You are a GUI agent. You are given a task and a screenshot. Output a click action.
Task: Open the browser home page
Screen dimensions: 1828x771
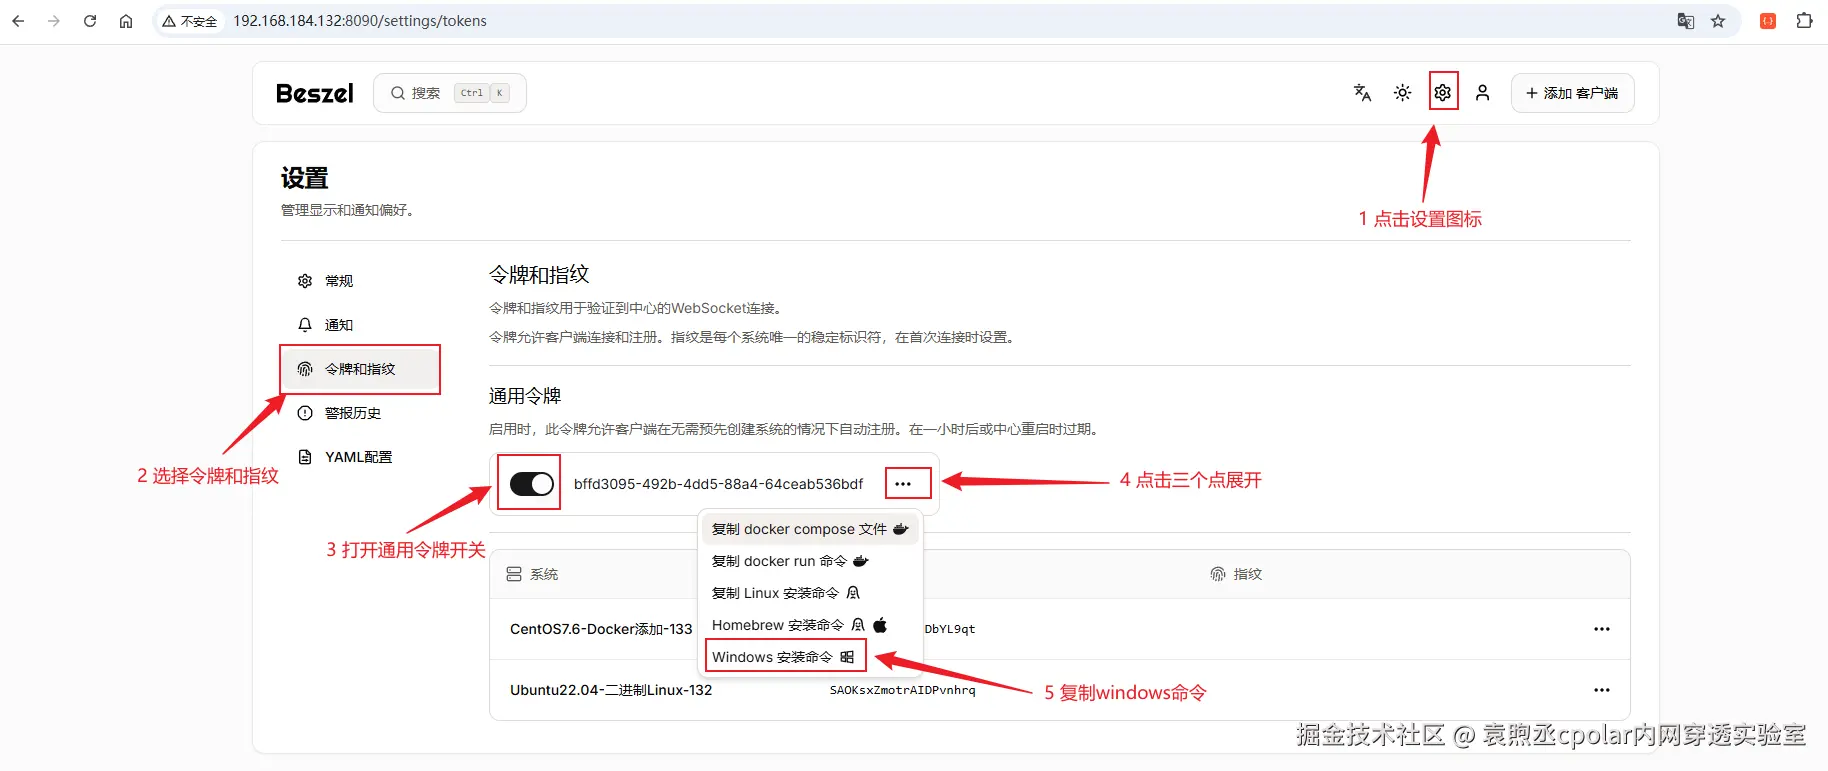(126, 21)
